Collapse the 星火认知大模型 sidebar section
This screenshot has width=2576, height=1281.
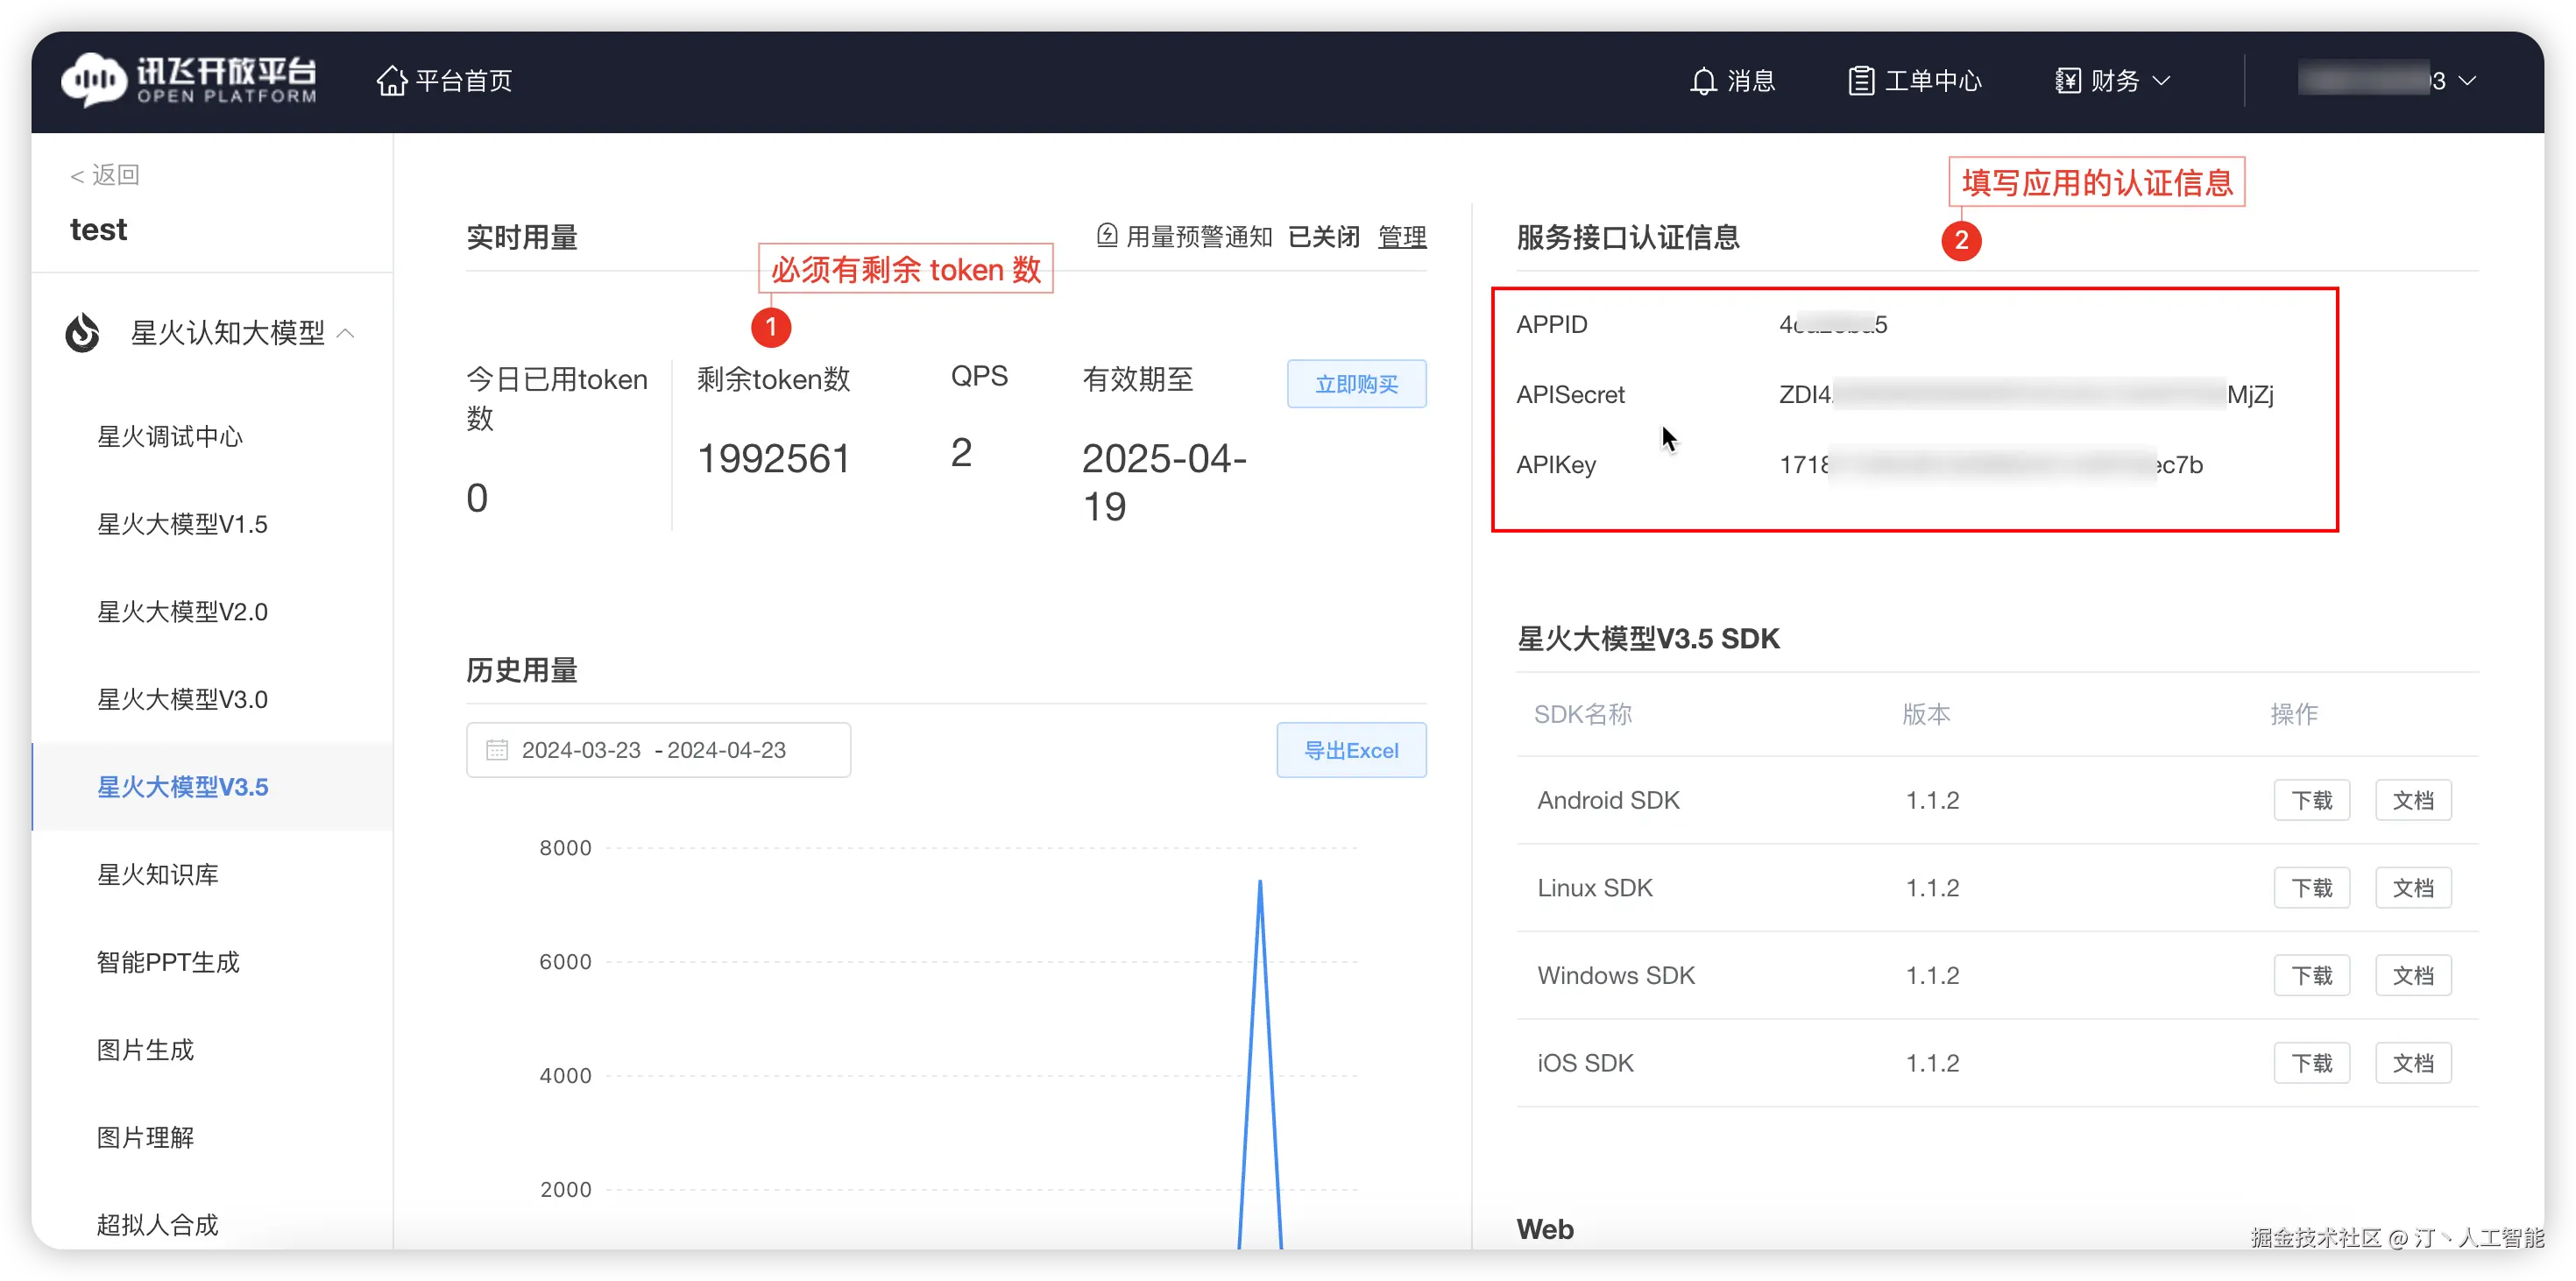[x=346, y=333]
